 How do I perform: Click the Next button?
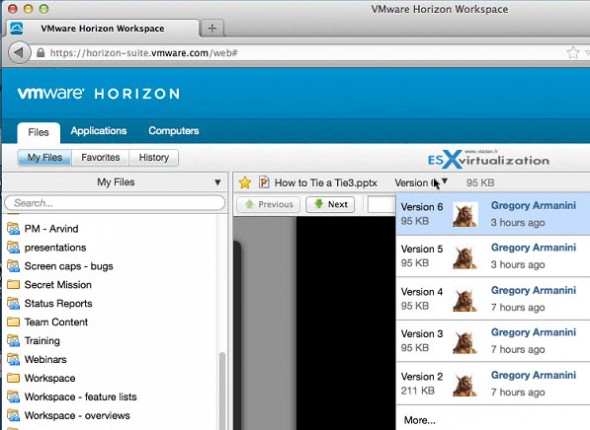click(x=330, y=204)
